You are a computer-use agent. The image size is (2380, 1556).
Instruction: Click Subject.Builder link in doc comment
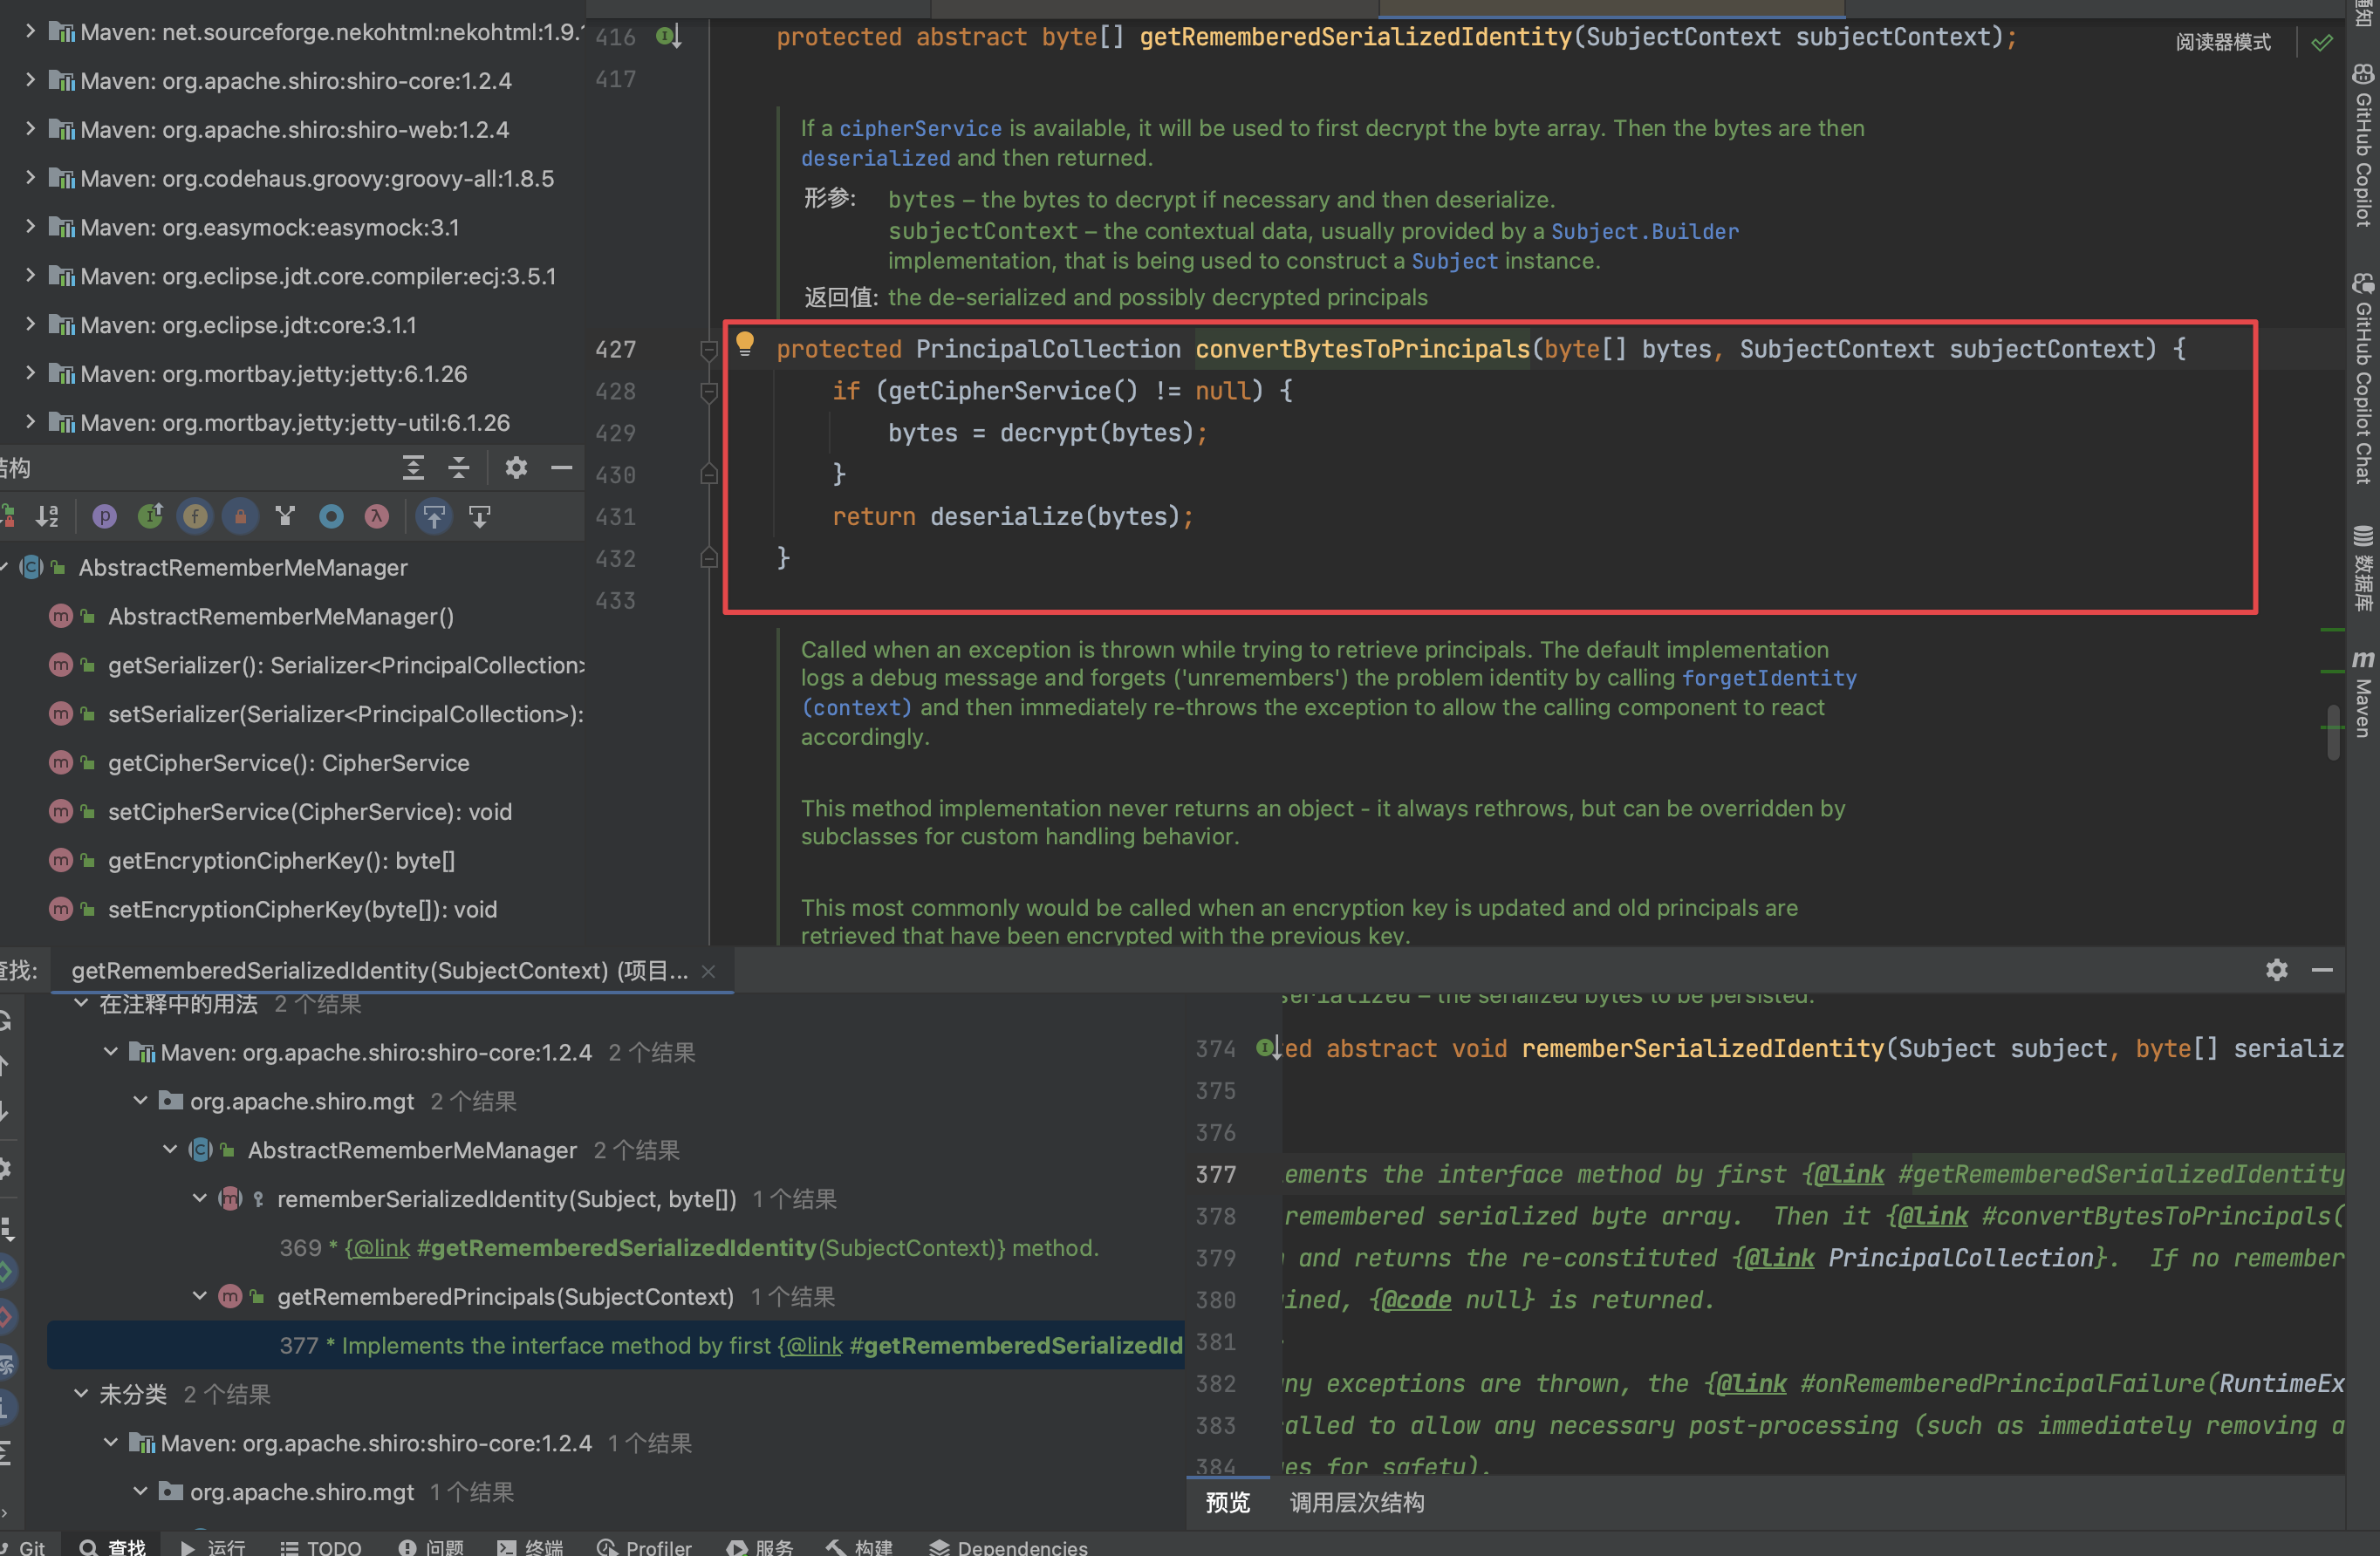click(1645, 231)
